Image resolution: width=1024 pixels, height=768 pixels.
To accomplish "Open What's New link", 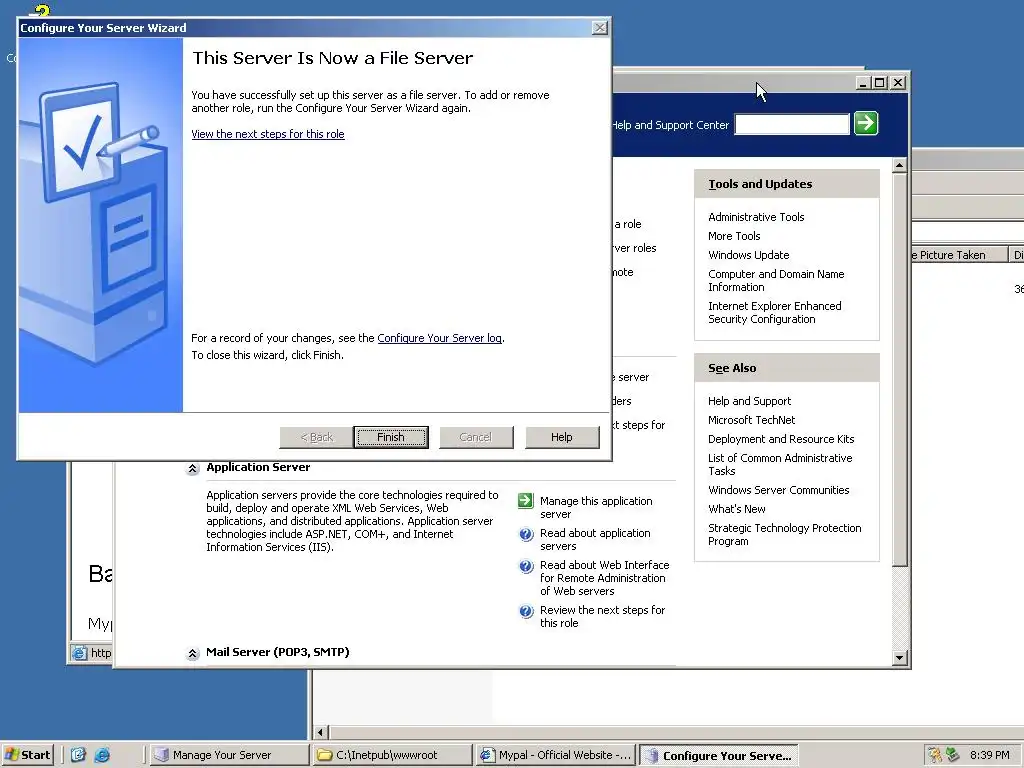I will coord(737,509).
